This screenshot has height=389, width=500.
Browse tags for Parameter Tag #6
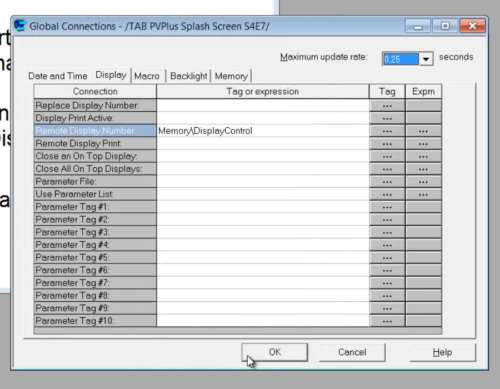pyautogui.click(x=387, y=270)
